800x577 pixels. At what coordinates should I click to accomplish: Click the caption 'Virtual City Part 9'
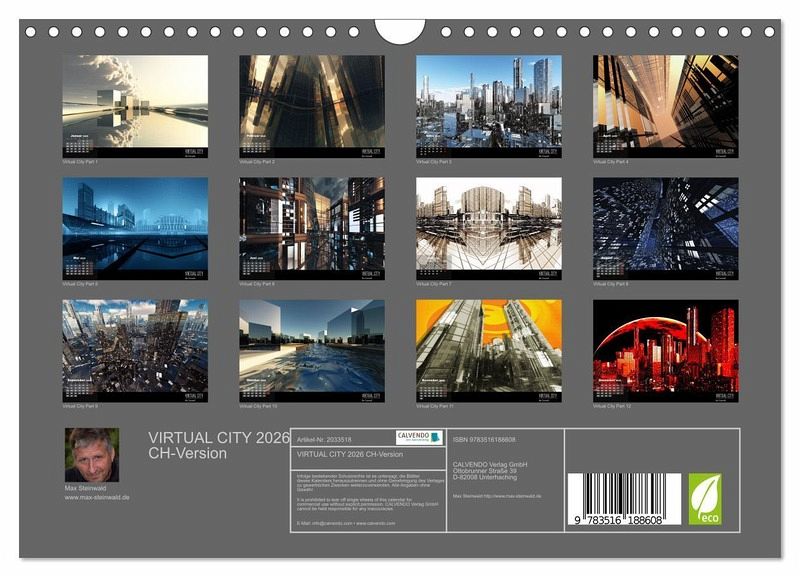click(x=80, y=407)
